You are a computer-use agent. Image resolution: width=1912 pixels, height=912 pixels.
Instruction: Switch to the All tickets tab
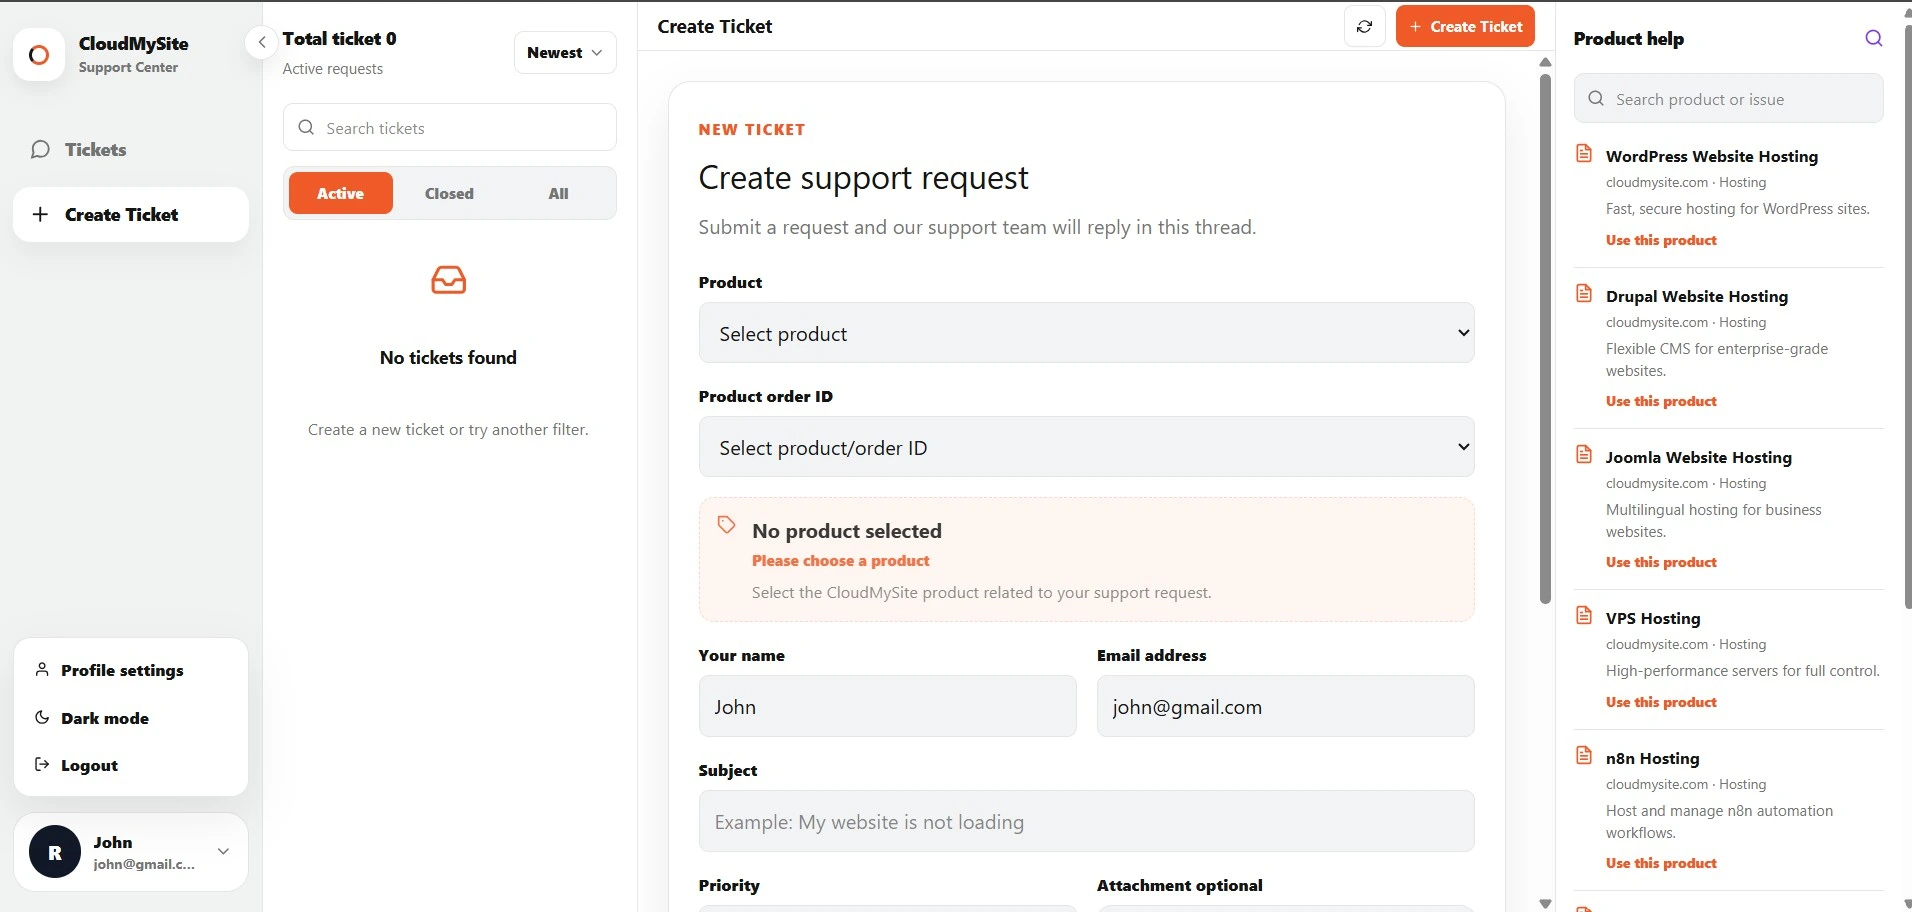click(558, 193)
